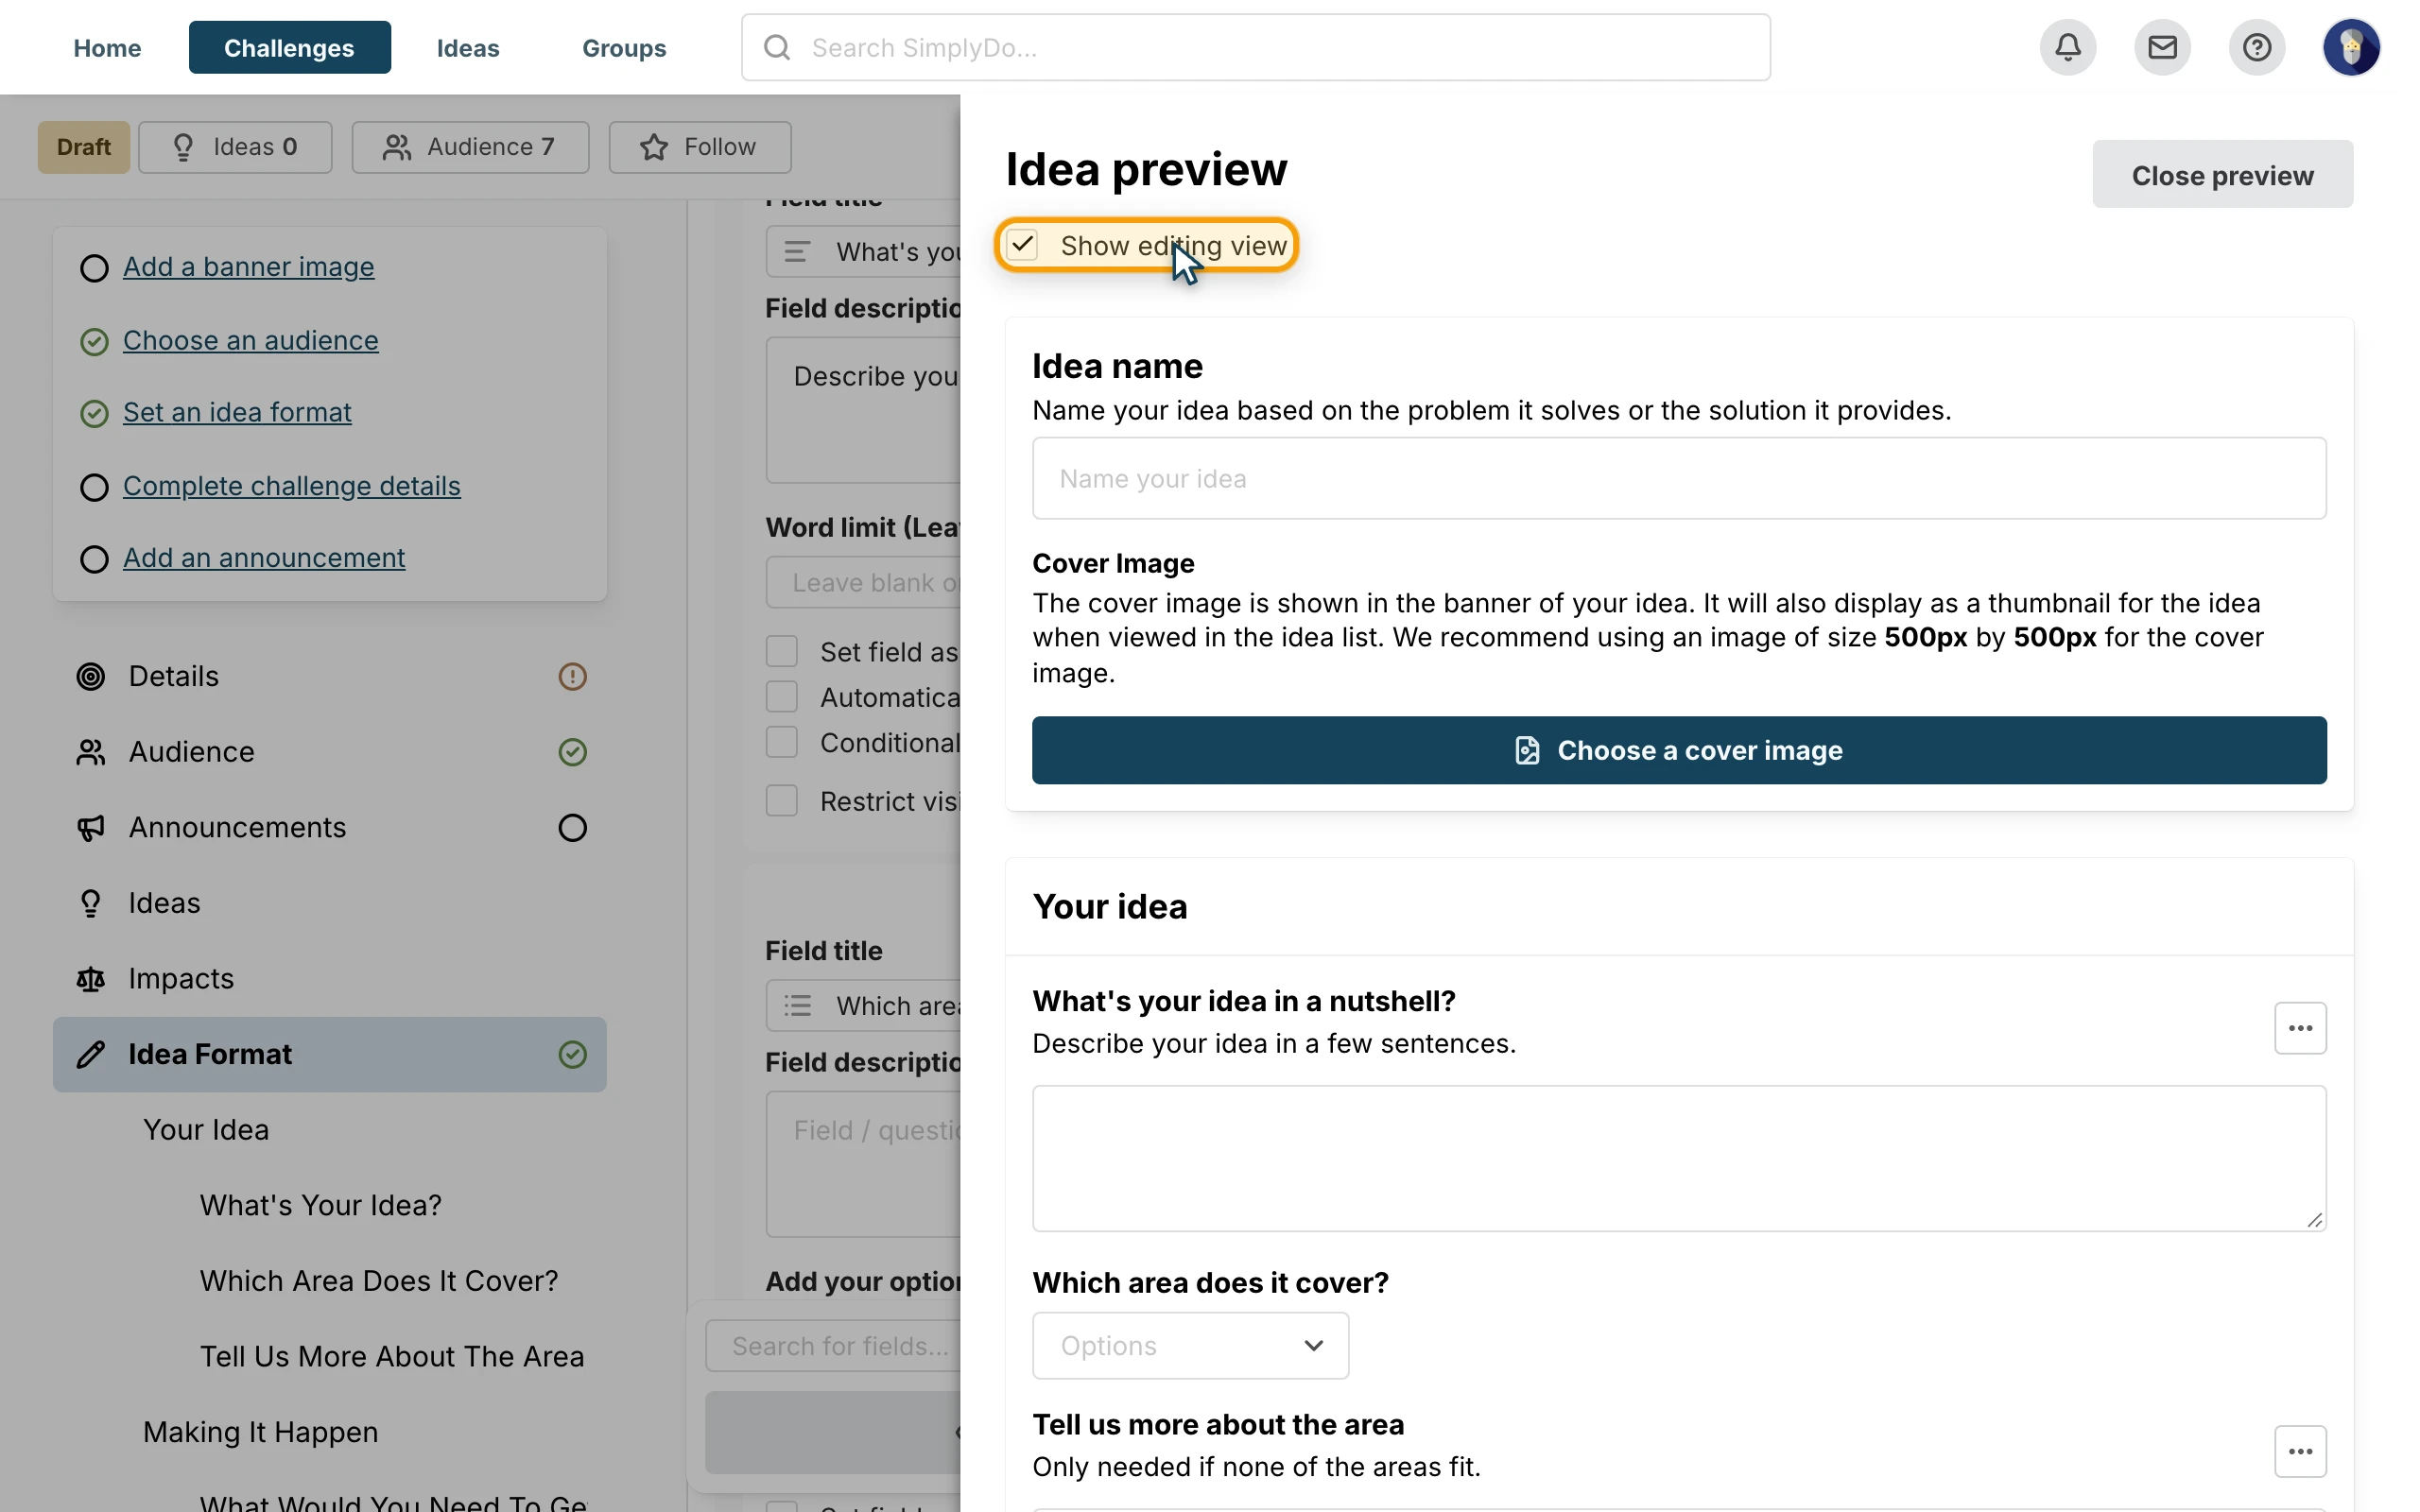The image size is (2420, 1512).
Task: Tick the Automatically checkbox
Action: tap(782, 697)
